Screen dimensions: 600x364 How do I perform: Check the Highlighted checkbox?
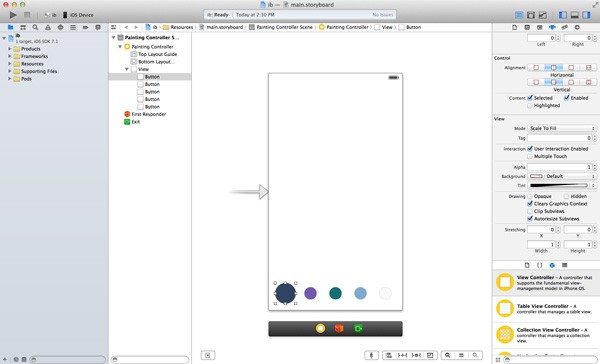pyautogui.click(x=530, y=106)
